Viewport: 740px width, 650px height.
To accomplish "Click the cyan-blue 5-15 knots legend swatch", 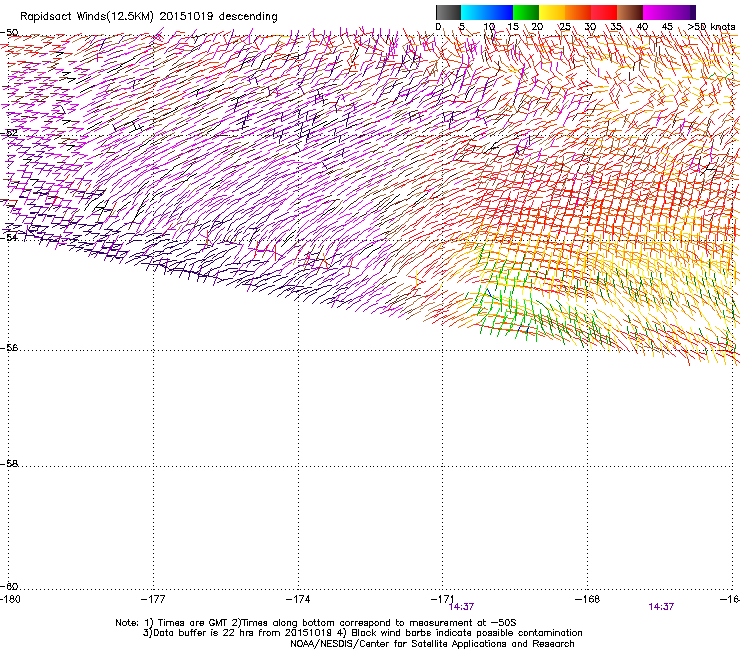I will point(487,12).
